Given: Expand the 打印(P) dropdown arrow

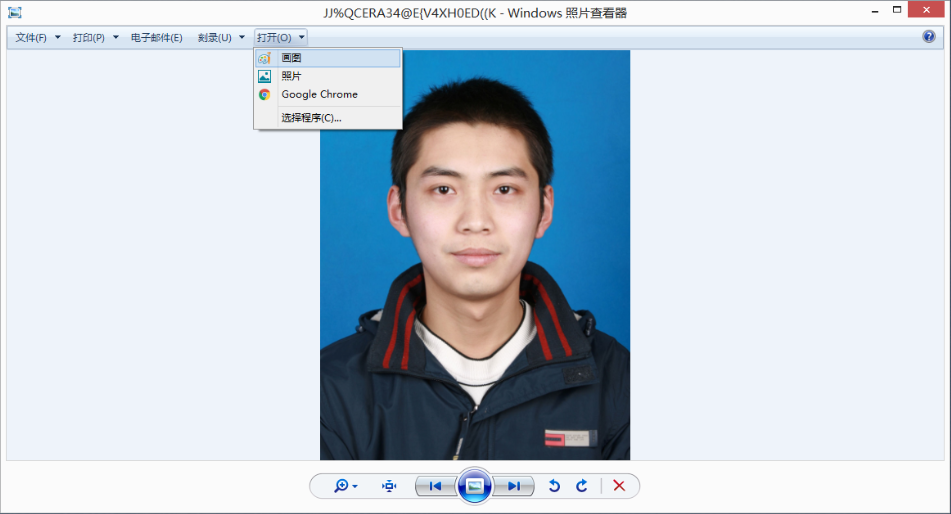Looking at the screenshot, I should (x=116, y=38).
